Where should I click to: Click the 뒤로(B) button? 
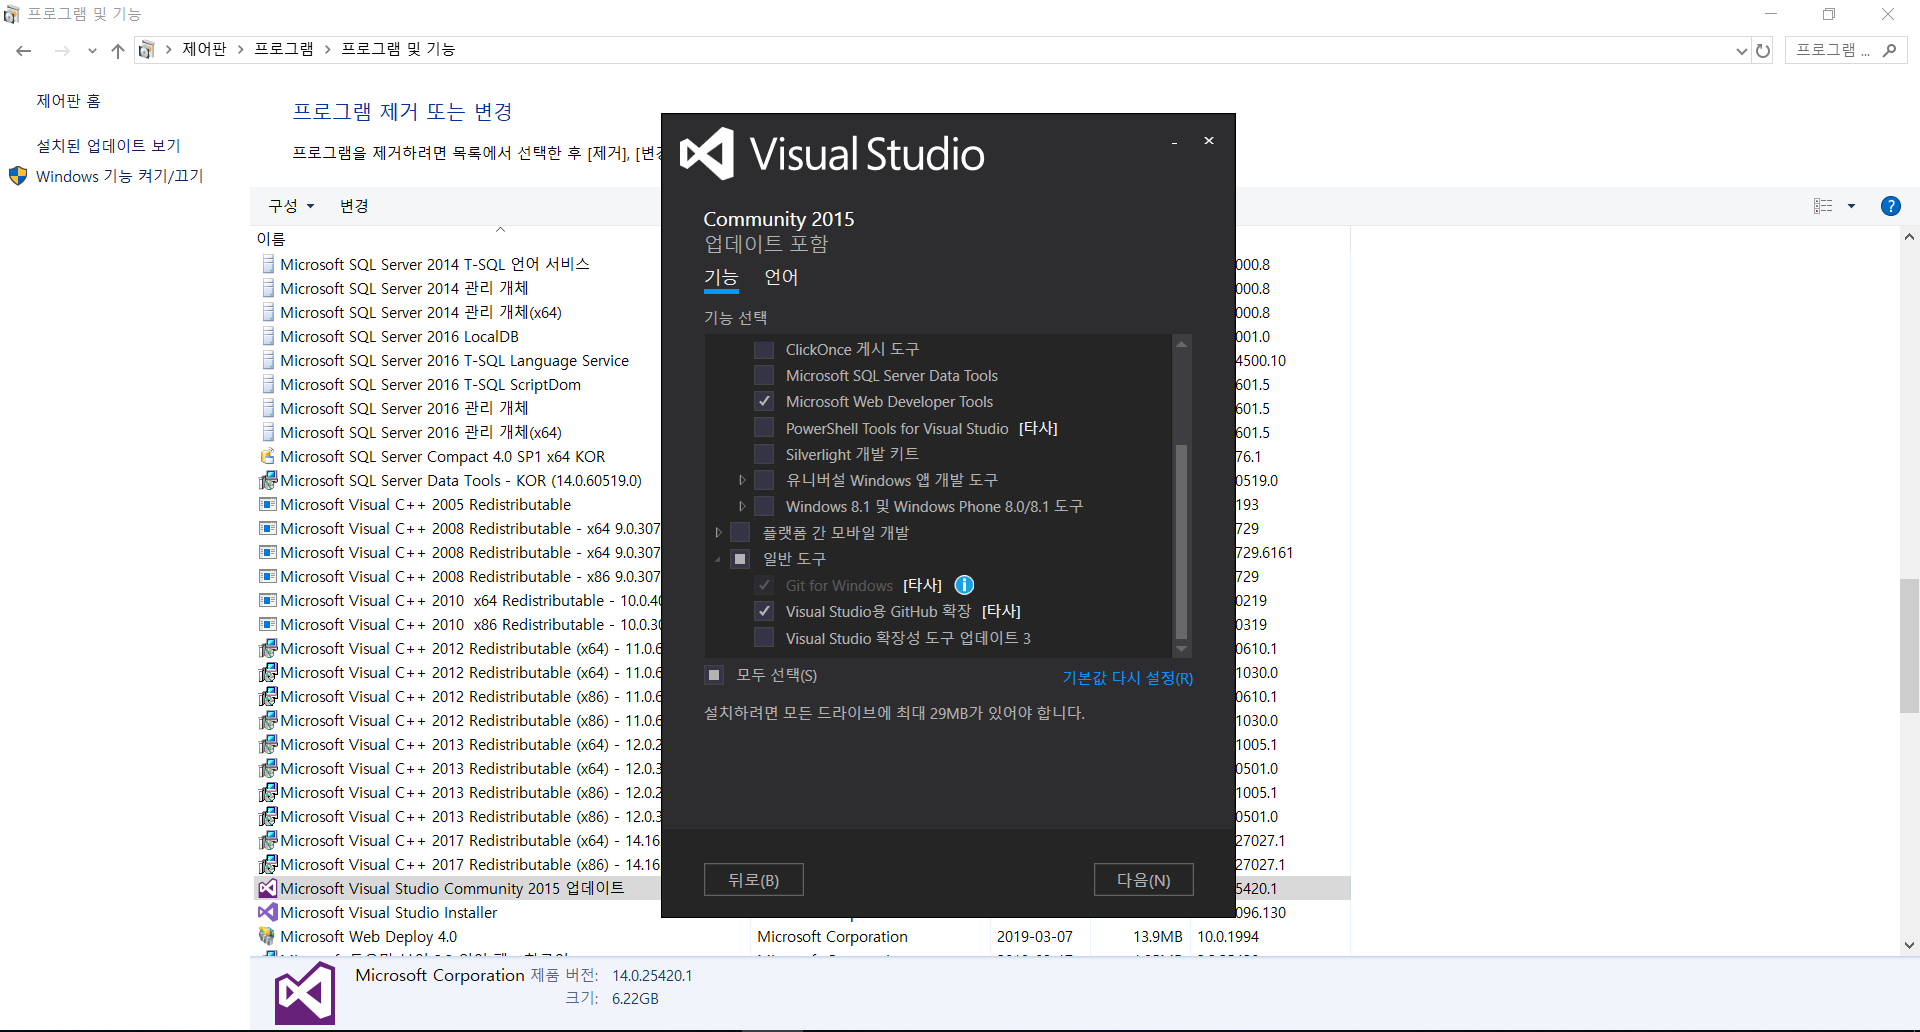tap(753, 880)
